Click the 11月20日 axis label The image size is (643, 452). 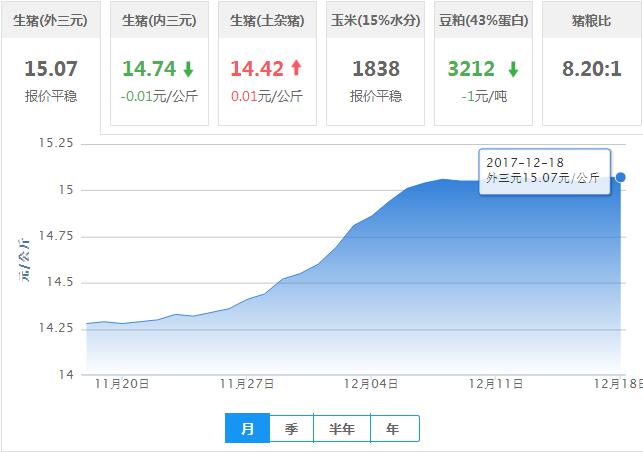[122, 384]
